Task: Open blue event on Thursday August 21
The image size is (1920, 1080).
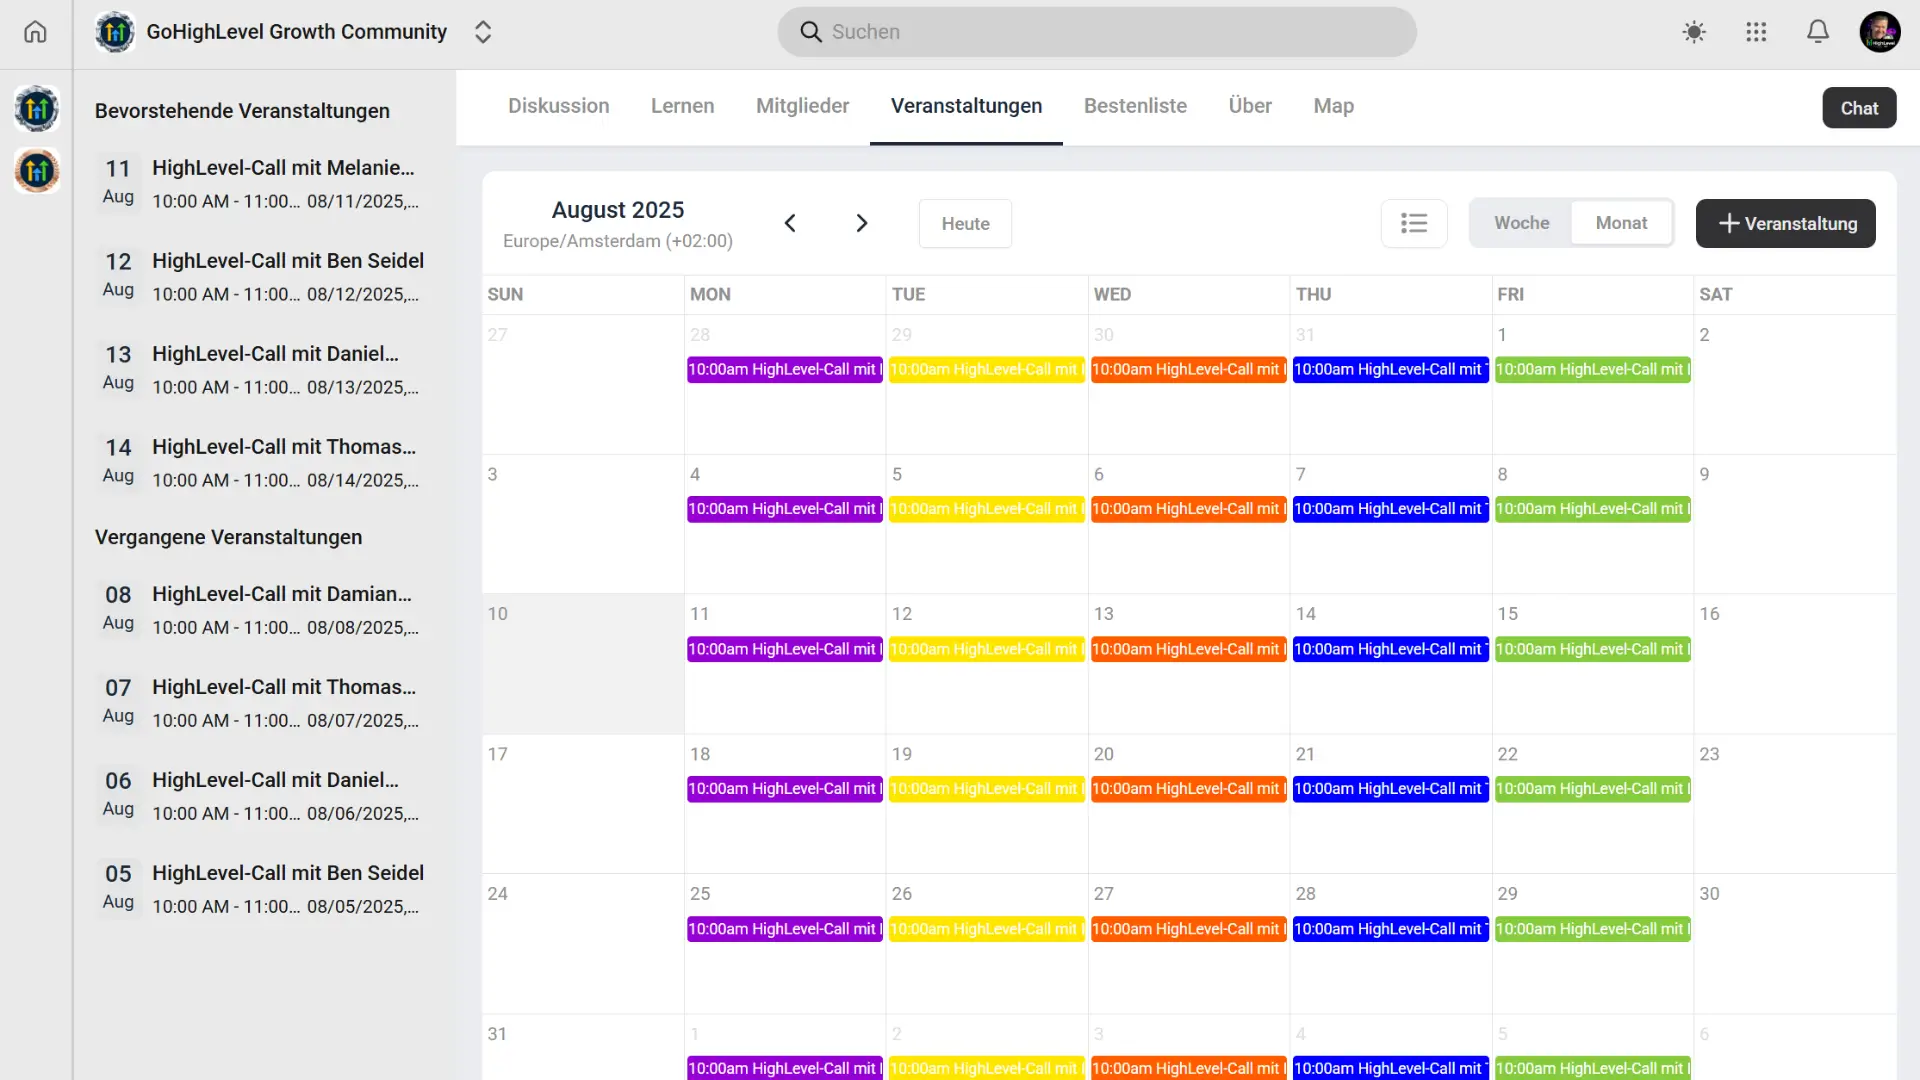Action: click(x=1390, y=789)
